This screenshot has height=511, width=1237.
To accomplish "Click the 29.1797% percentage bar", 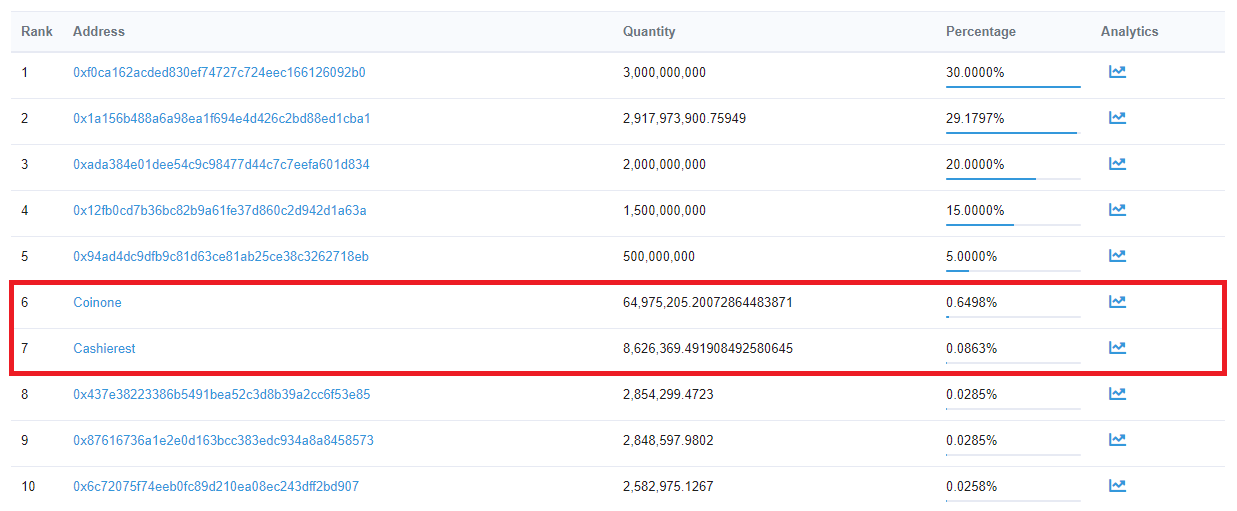I will pos(1013,133).
